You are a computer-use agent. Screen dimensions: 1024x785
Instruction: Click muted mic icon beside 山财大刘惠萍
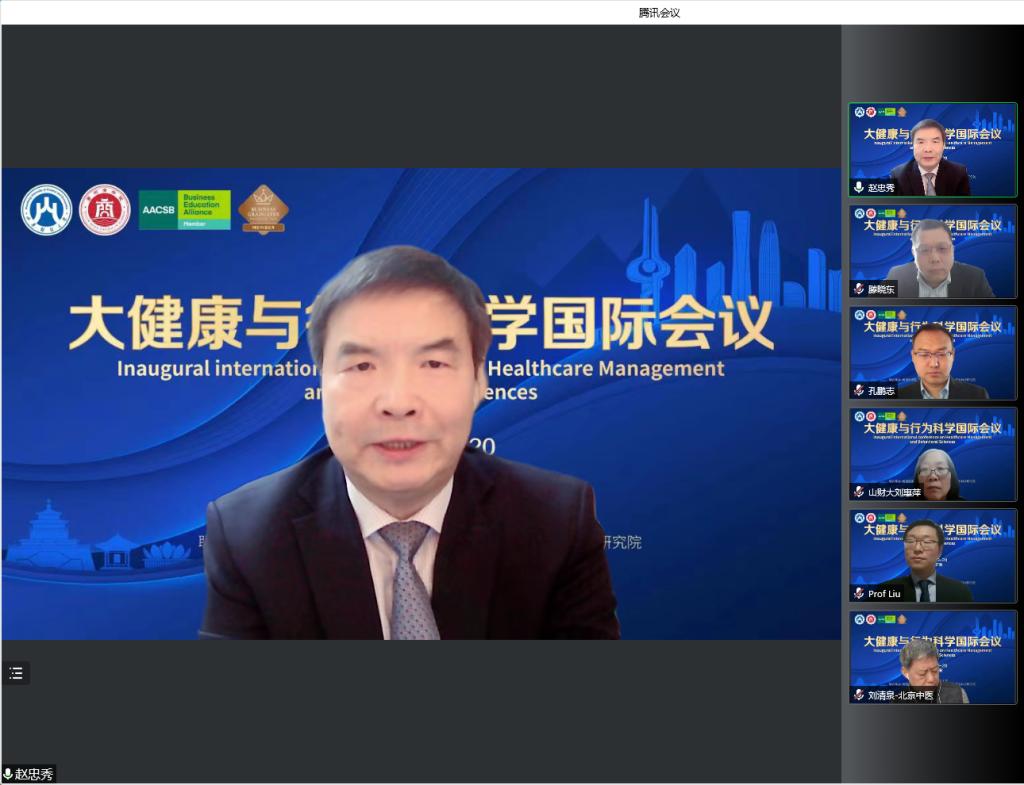(x=858, y=492)
